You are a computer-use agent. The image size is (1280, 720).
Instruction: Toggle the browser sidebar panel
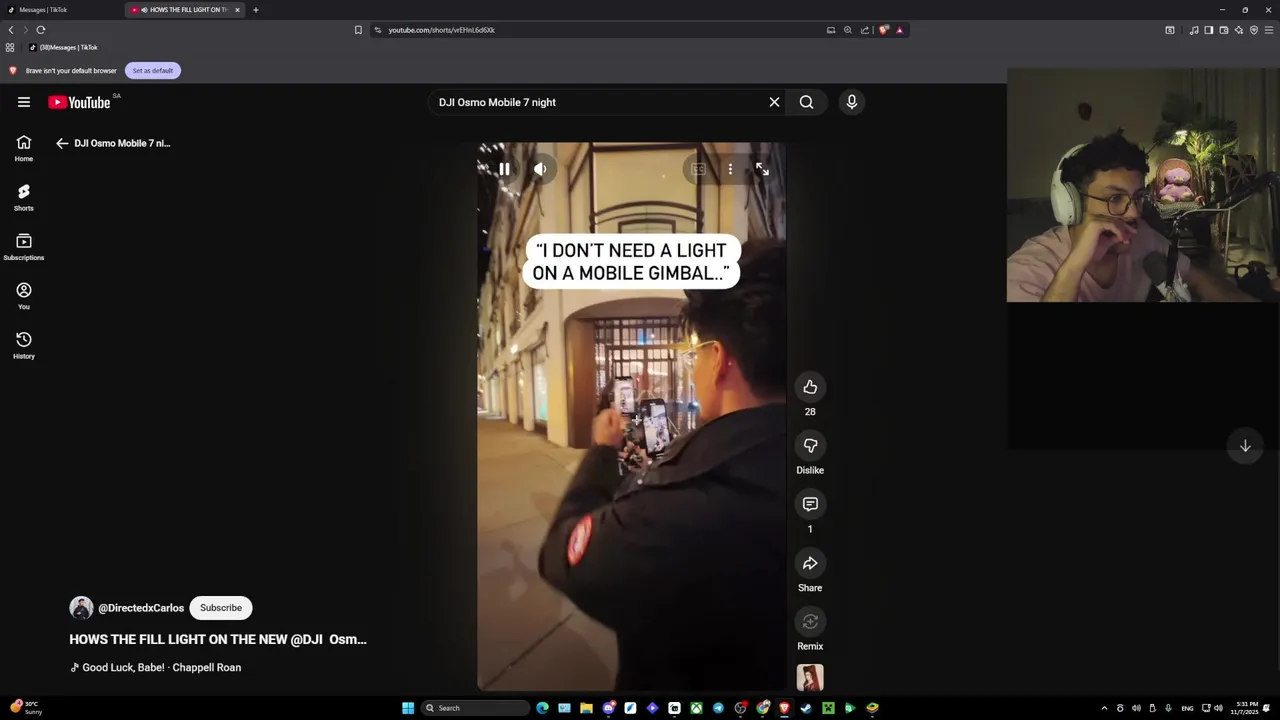pyautogui.click(x=1208, y=30)
